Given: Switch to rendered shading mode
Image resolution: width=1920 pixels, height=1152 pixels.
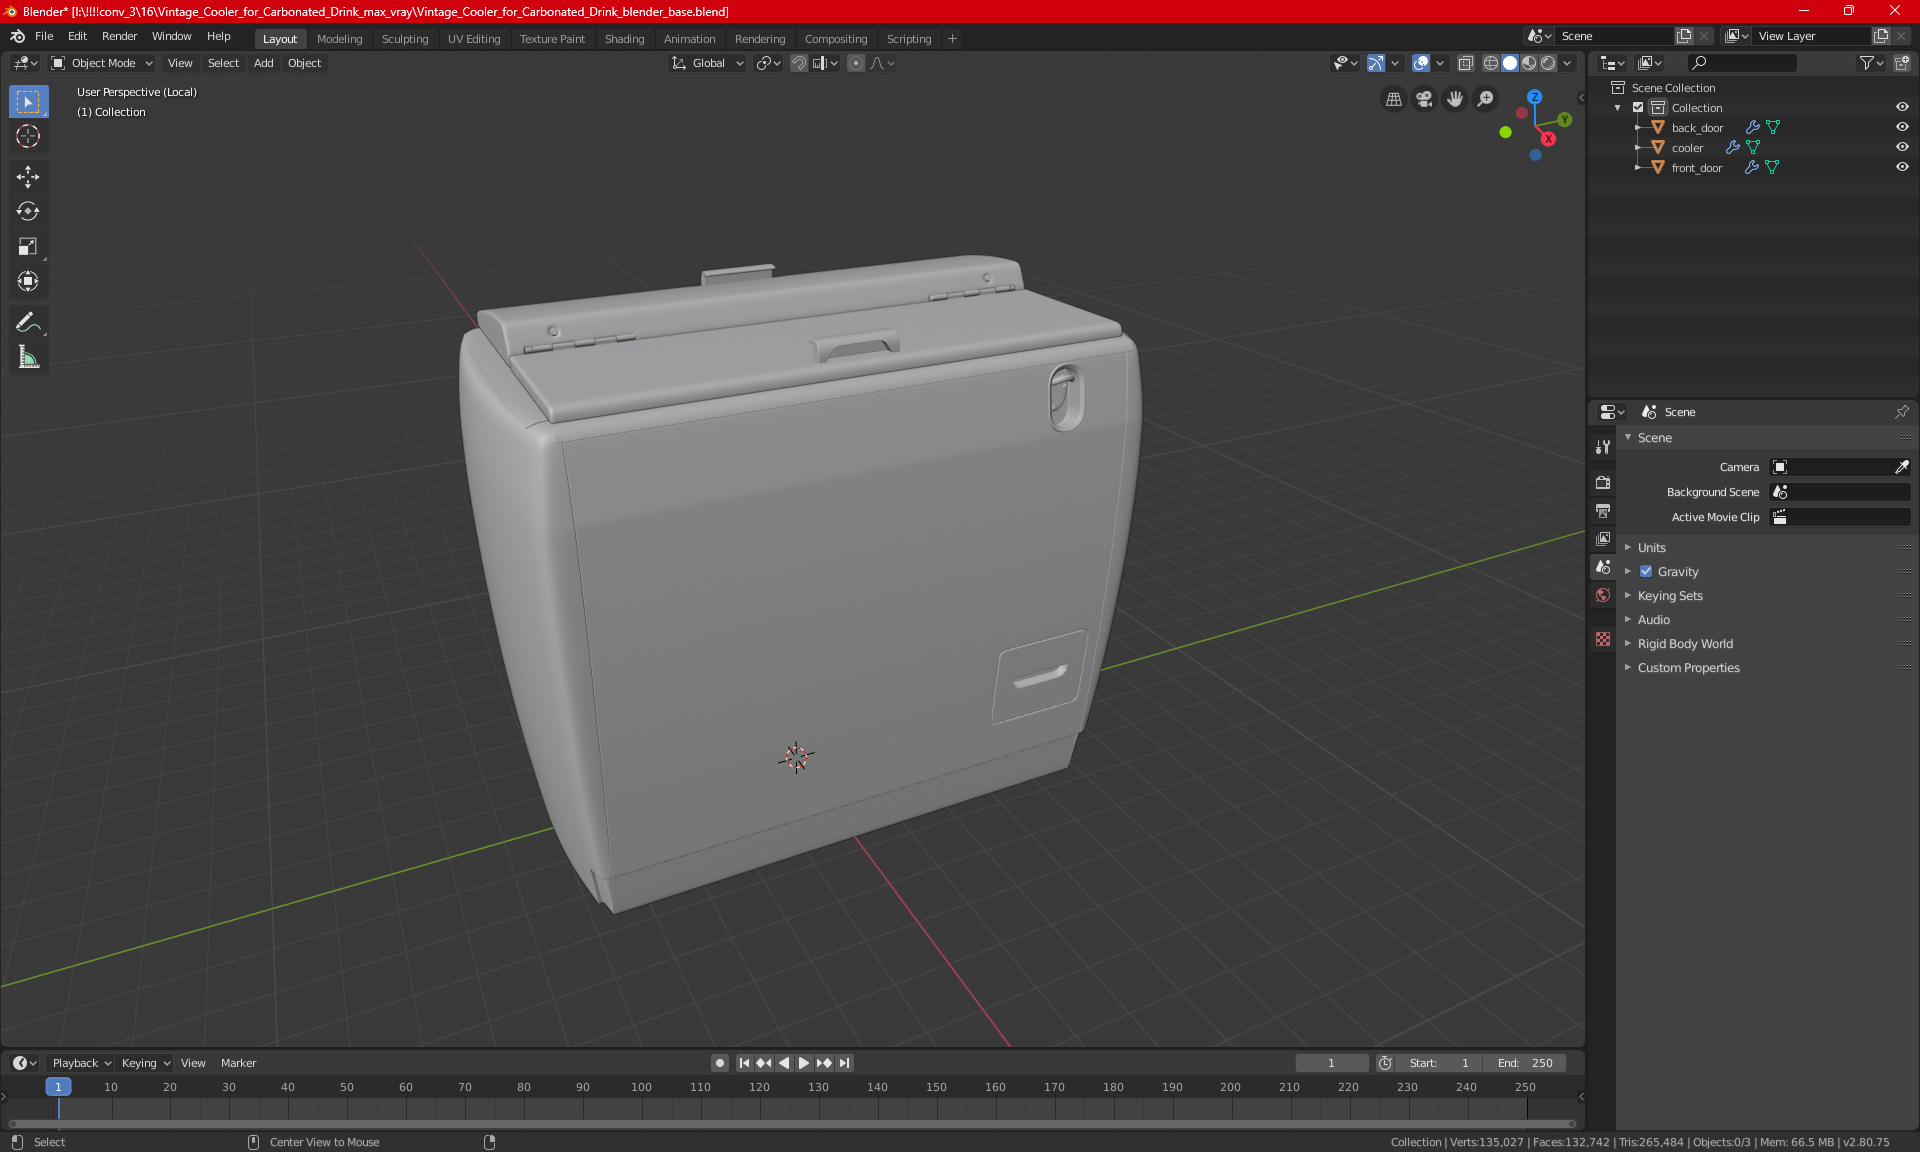Looking at the screenshot, I should click(1548, 63).
